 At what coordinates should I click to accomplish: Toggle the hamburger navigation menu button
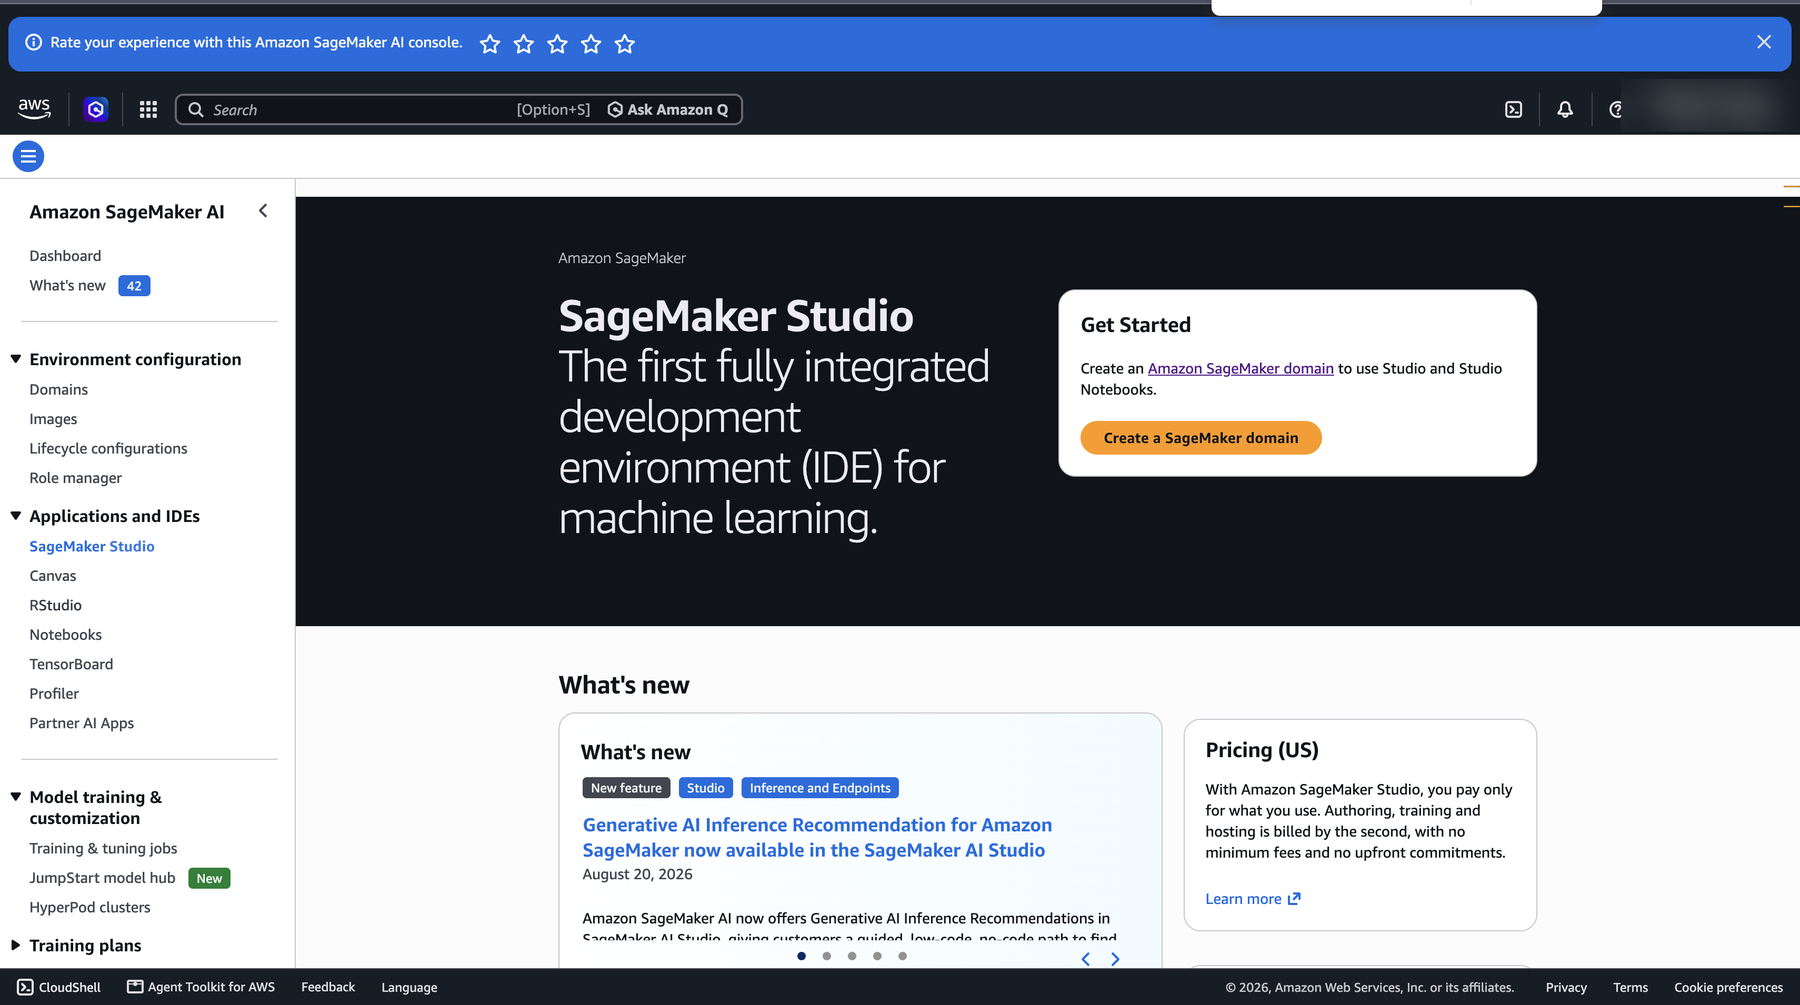click(28, 156)
